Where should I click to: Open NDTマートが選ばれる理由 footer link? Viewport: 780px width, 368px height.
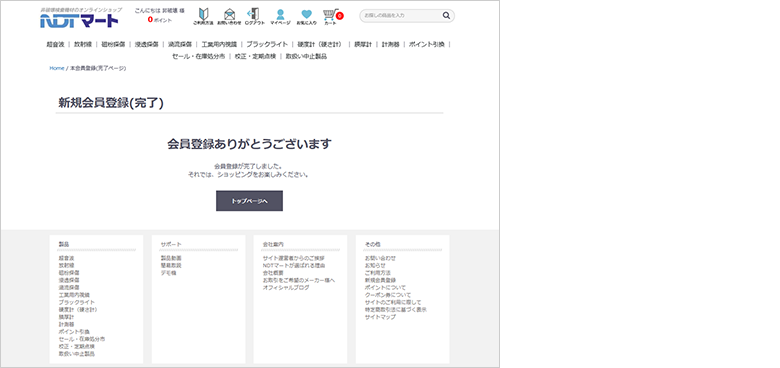coord(294,266)
